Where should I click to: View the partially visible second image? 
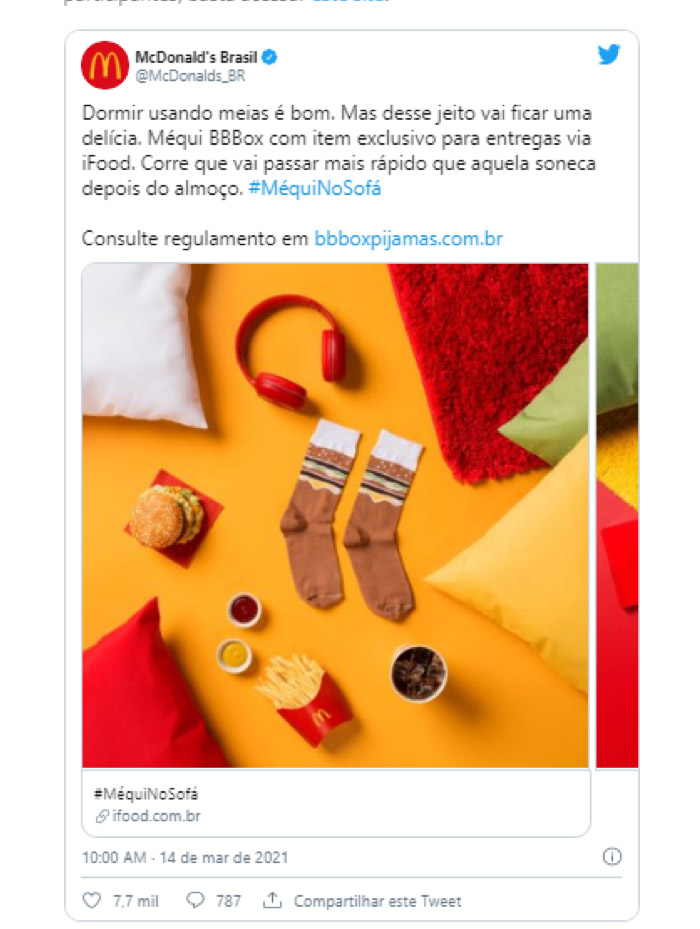617,515
